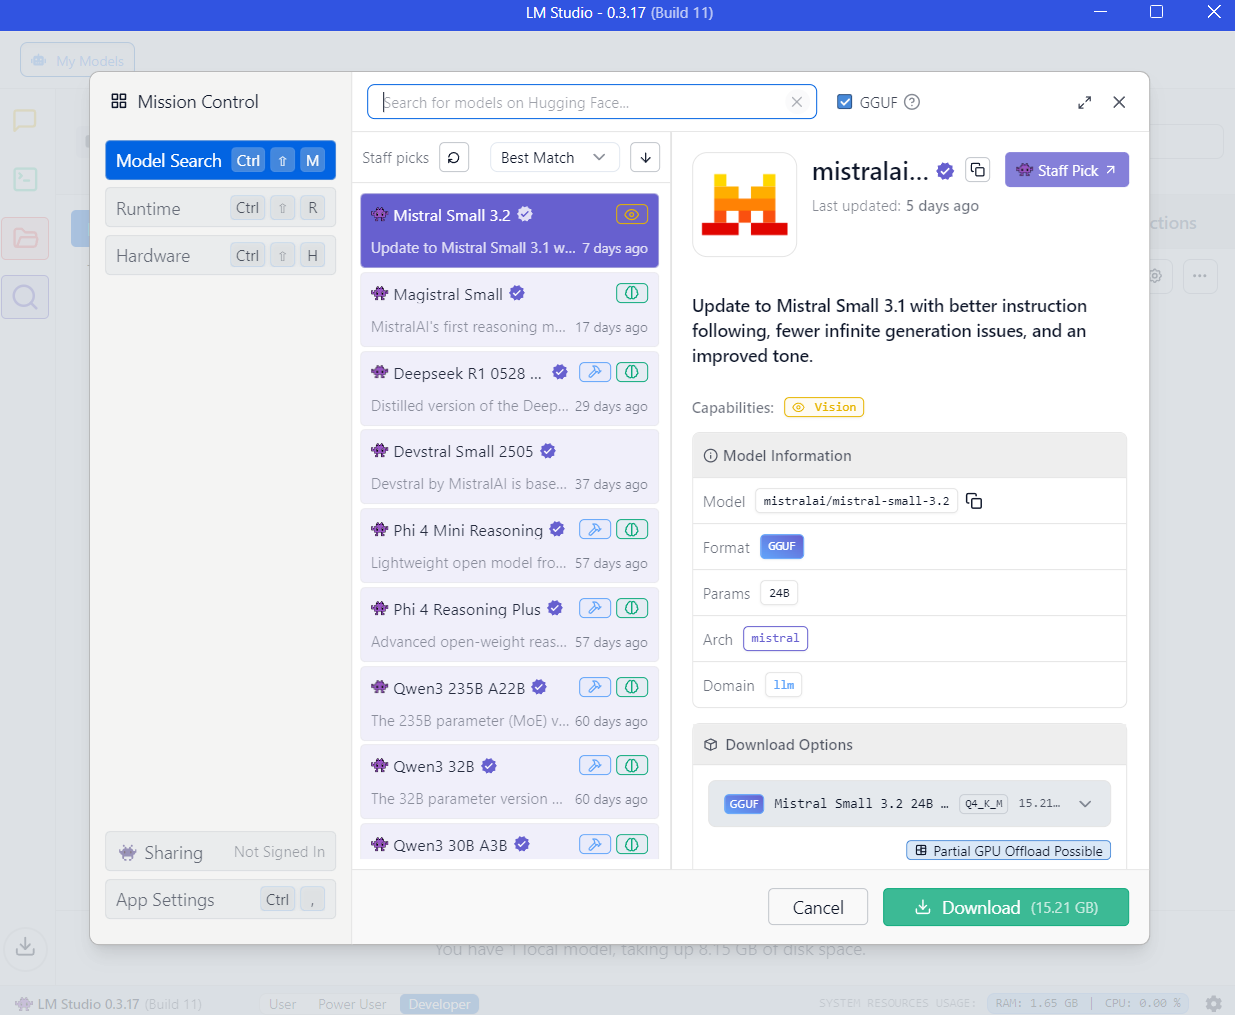Open the Developer terminal sidebar icon
Image resolution: width=1235 pixels, height=1015 pixels.
[25, 179]
